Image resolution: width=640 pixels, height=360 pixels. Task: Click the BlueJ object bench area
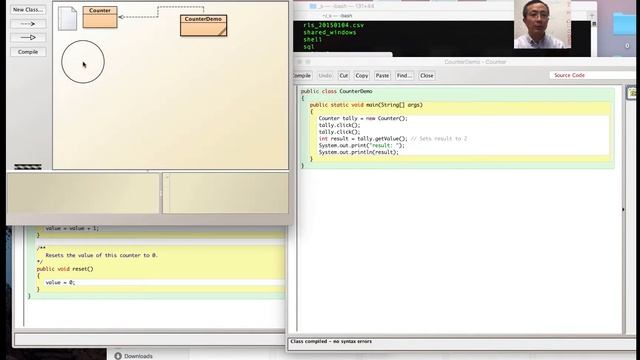coord(83,193)
